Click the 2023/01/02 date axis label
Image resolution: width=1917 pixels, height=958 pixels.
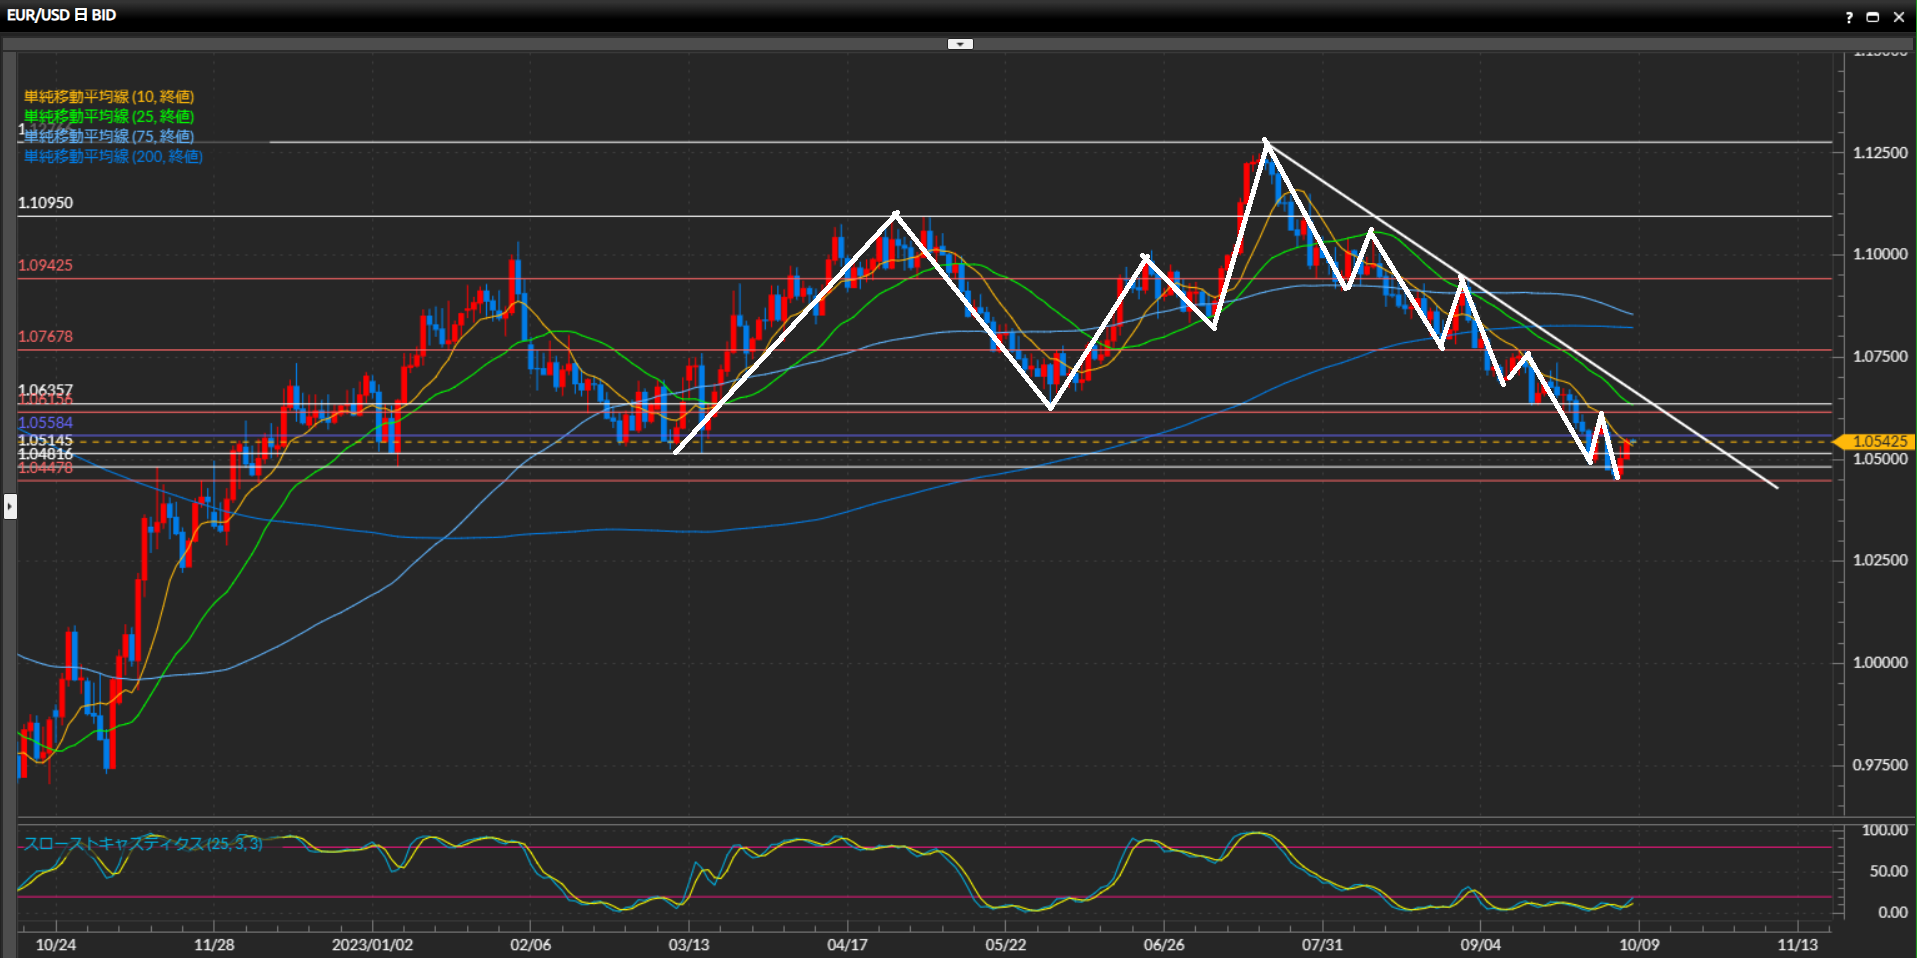click(372, 945)
